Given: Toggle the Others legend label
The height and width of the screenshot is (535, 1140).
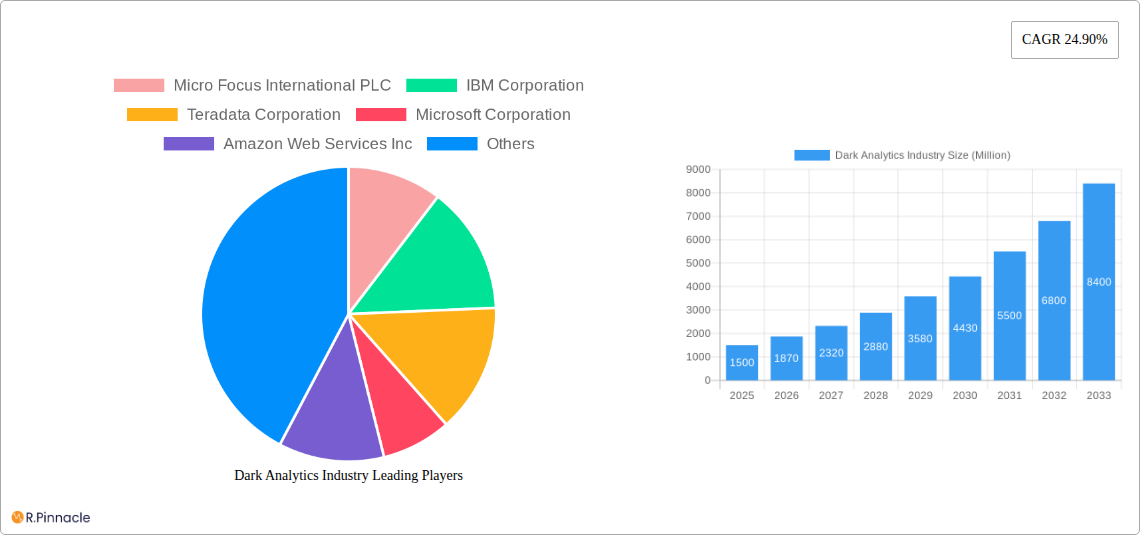Looking at the screenshot, I should coord(510,144).
